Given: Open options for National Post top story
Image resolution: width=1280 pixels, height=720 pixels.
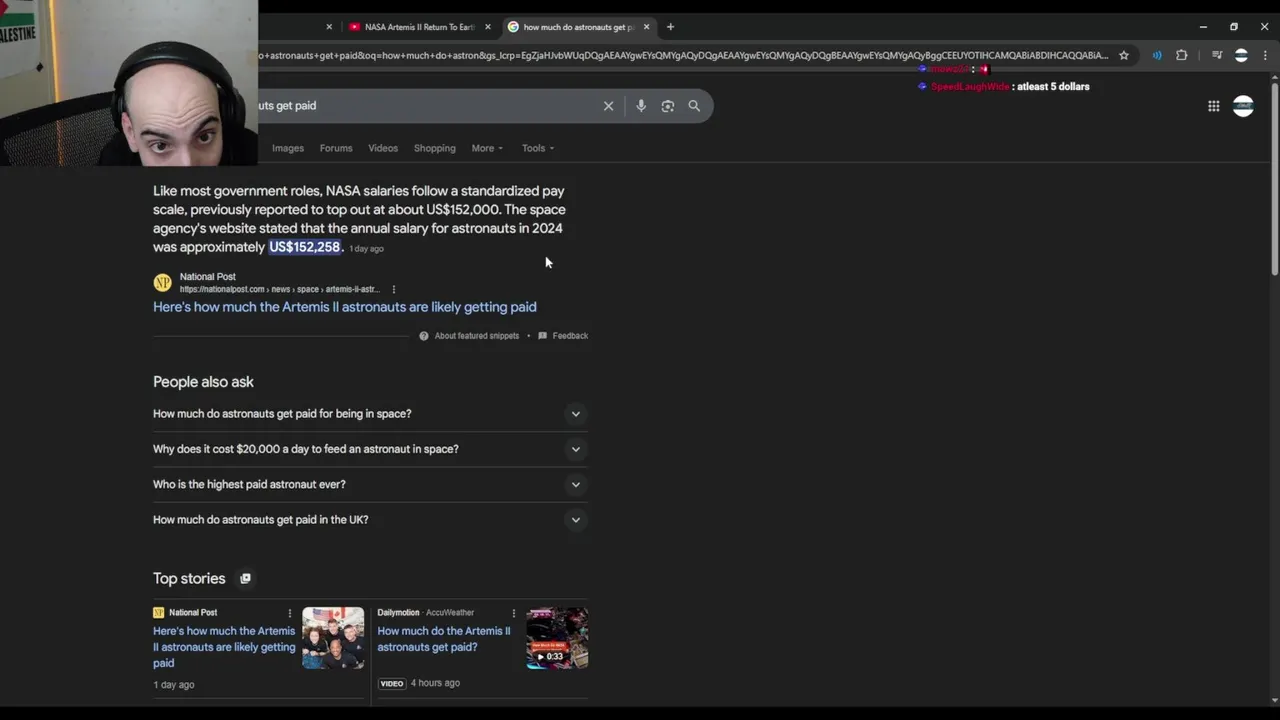Looking at the screenshot, I should (290, 613).
